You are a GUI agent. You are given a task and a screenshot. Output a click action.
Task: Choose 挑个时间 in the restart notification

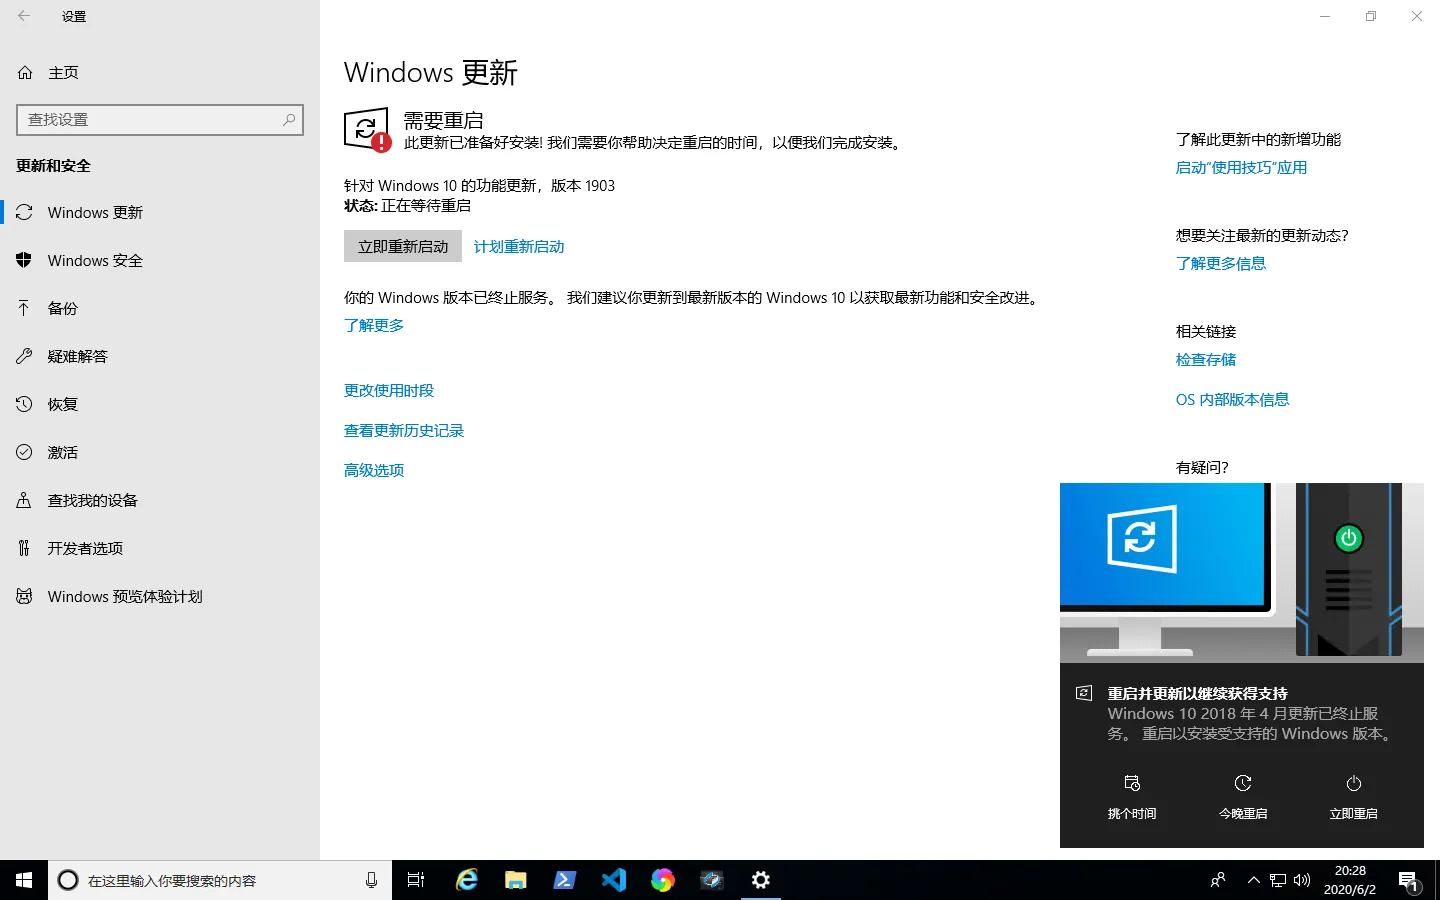click(x=1132, y=797)
